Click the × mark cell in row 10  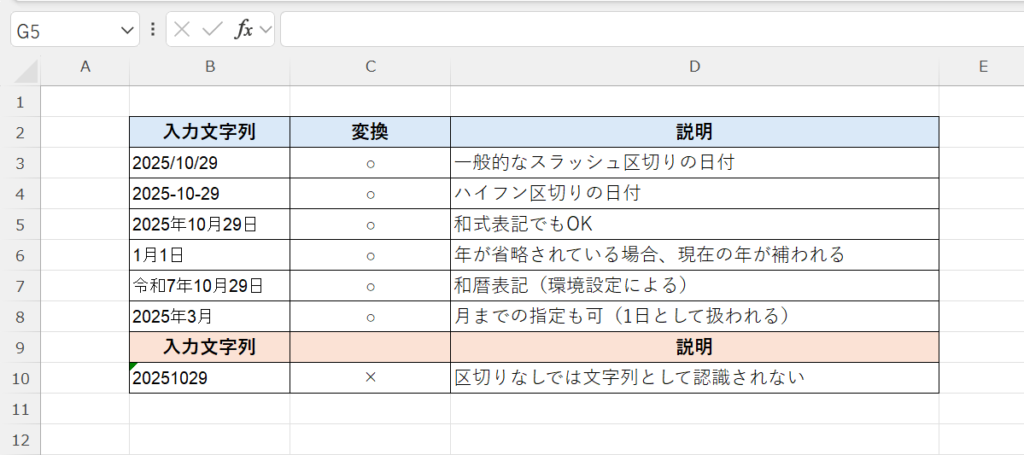(370, 378)
